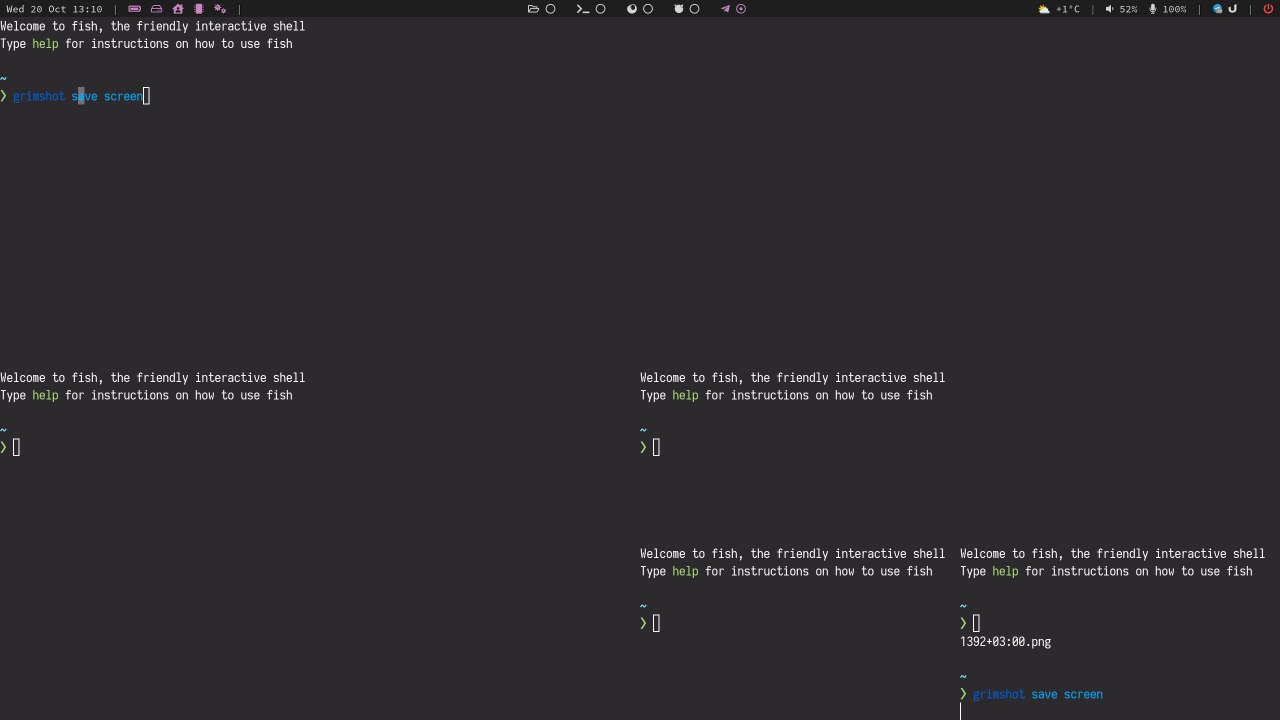Screen dimensions: 1280x720
Task: Focus the prompt in the middle-right terminal
Action: (x=656, y=447)
